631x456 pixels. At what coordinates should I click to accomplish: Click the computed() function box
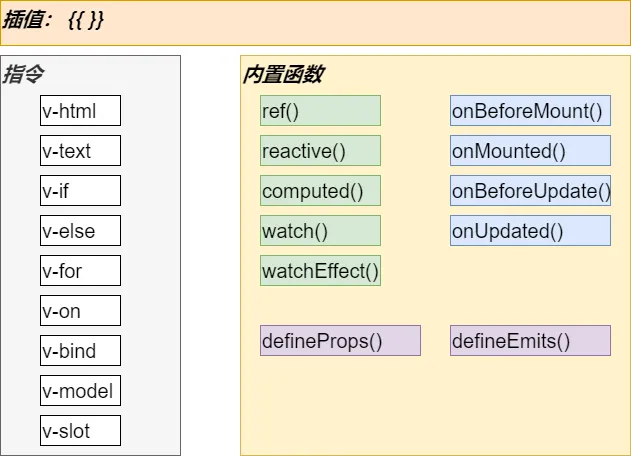click(x=320, y=190)
